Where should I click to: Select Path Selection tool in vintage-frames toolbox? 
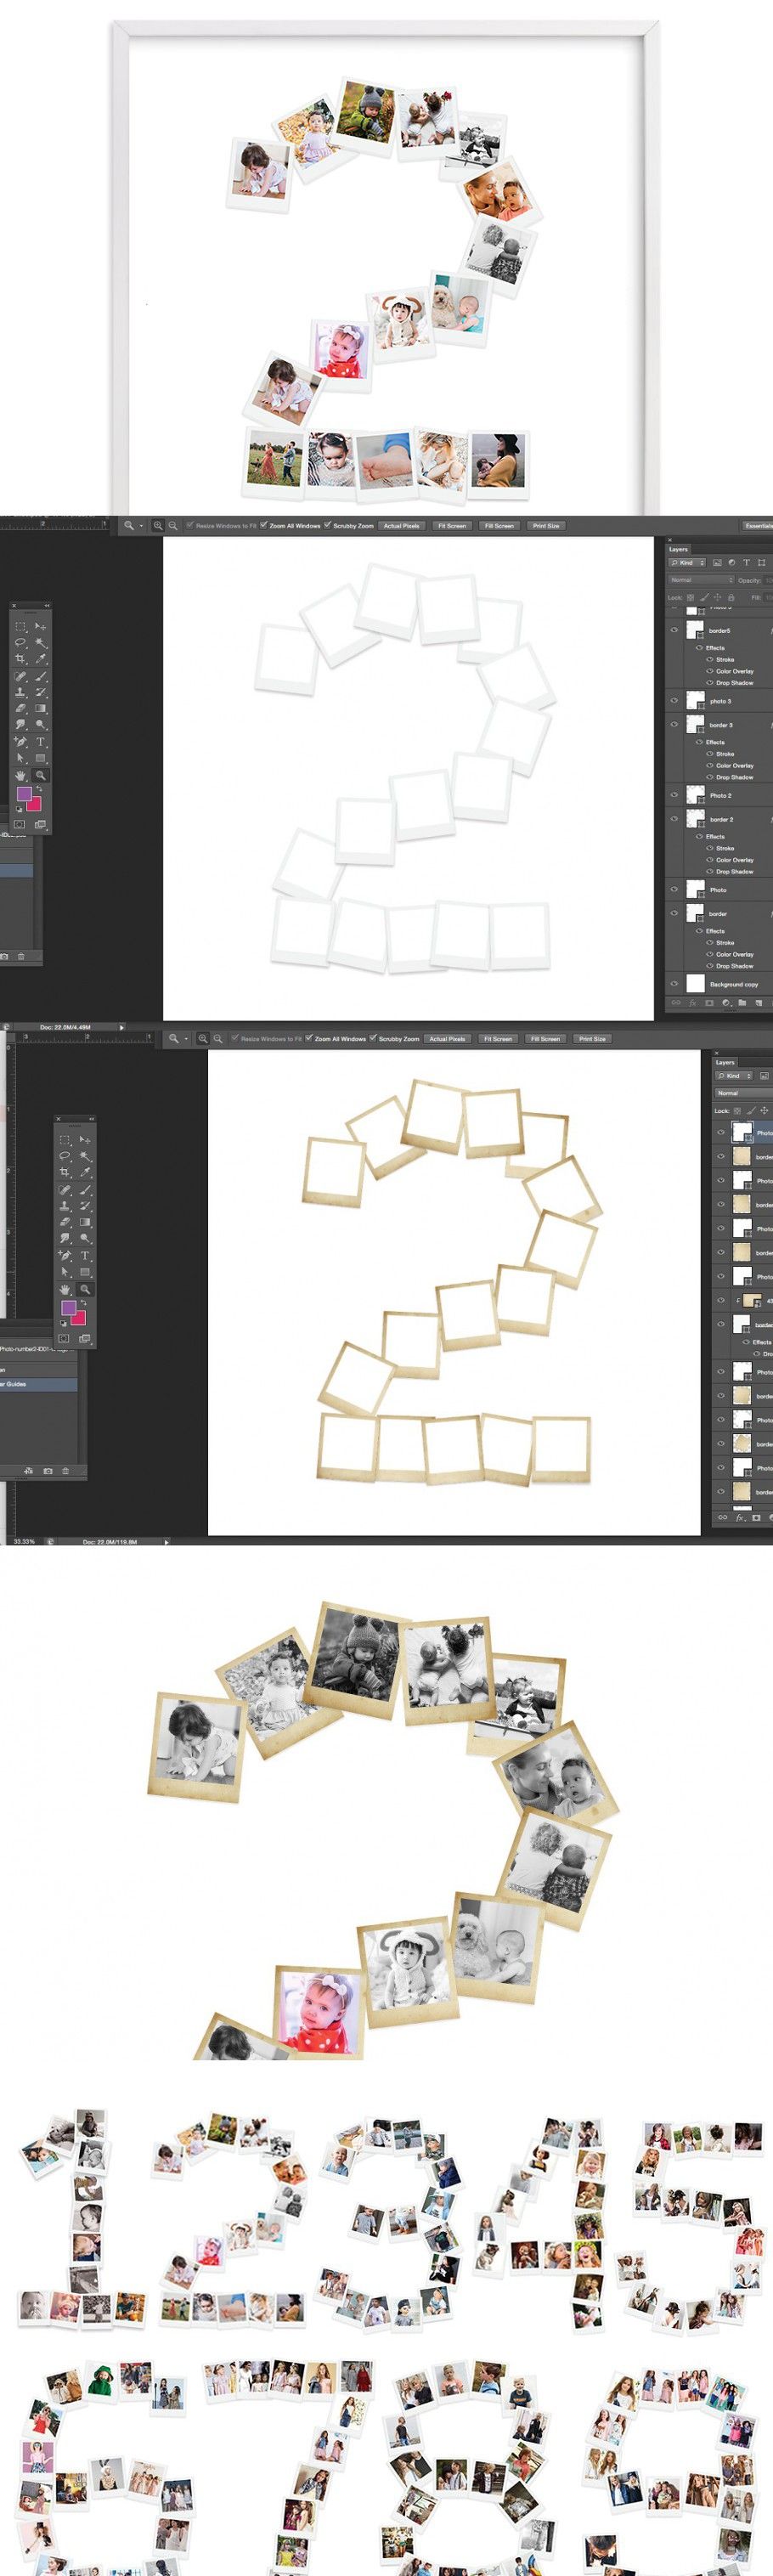[65, 1273]
